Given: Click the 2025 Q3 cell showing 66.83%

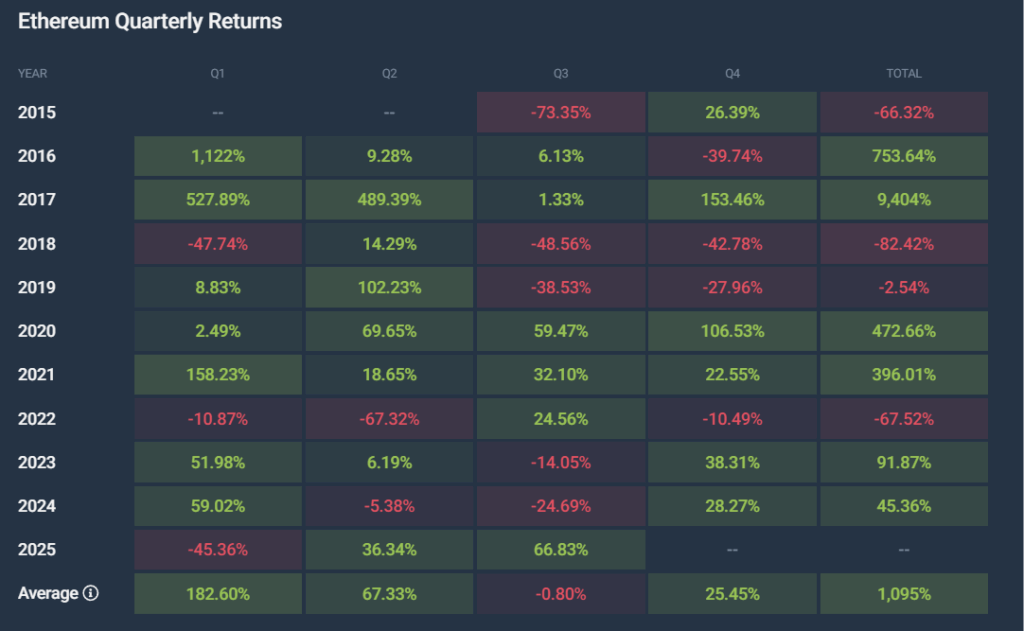Looking at the screenshot, I should pyautogui.click(x=561, y=550).
